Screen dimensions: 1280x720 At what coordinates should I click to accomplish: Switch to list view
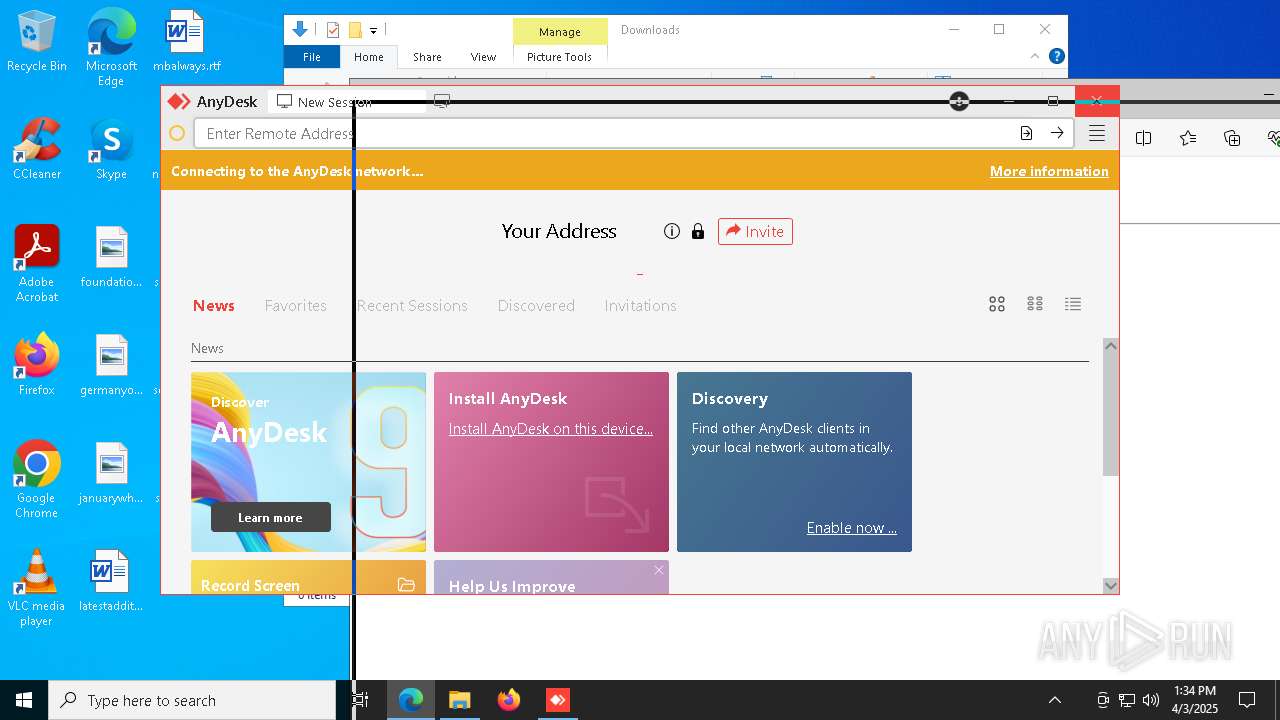[x=1073, y=304]
